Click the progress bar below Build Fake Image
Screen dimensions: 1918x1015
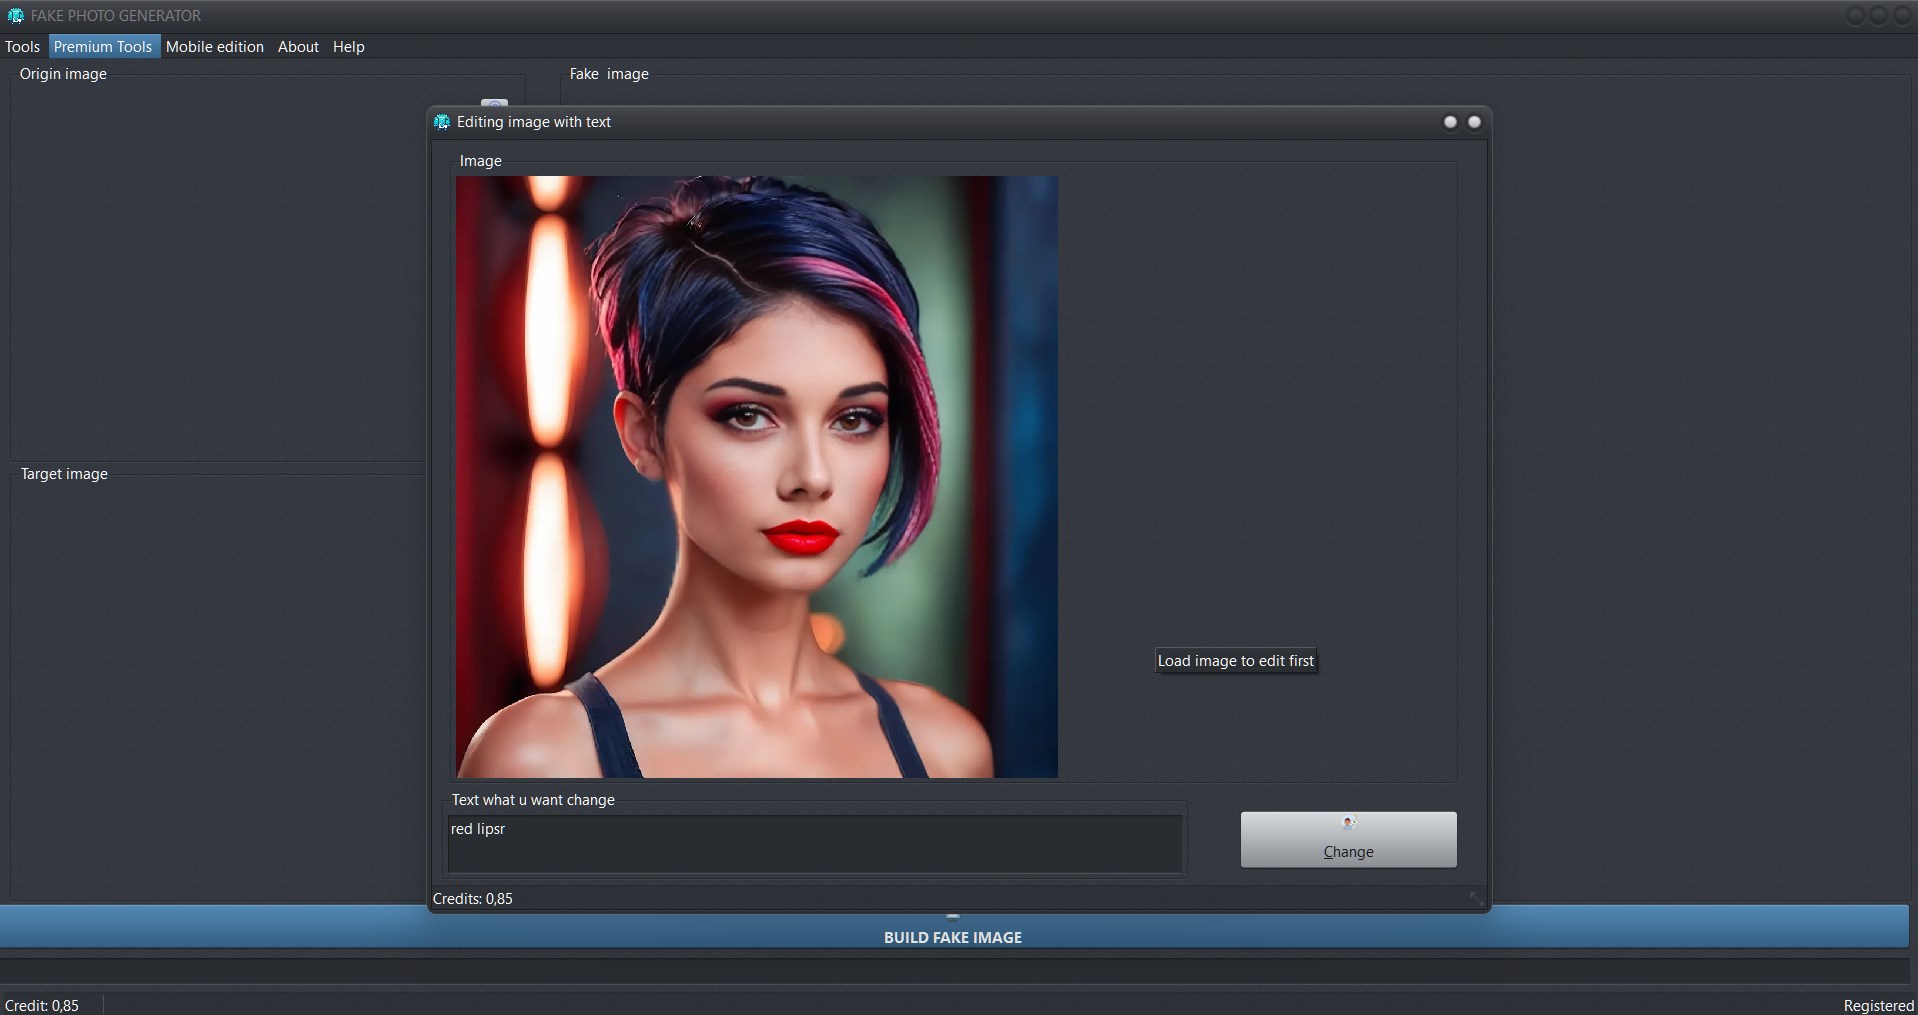pyautogui.click(x=953, y=971)
